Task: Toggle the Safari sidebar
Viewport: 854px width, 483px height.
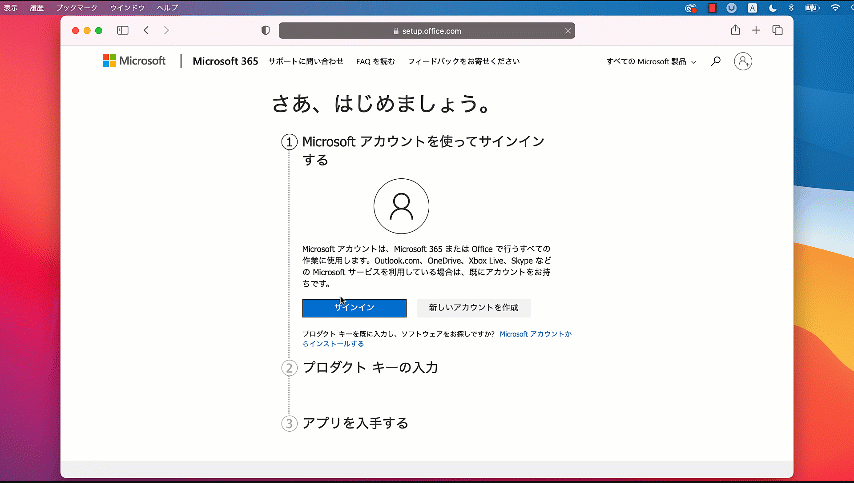Action: pos(123,31)
